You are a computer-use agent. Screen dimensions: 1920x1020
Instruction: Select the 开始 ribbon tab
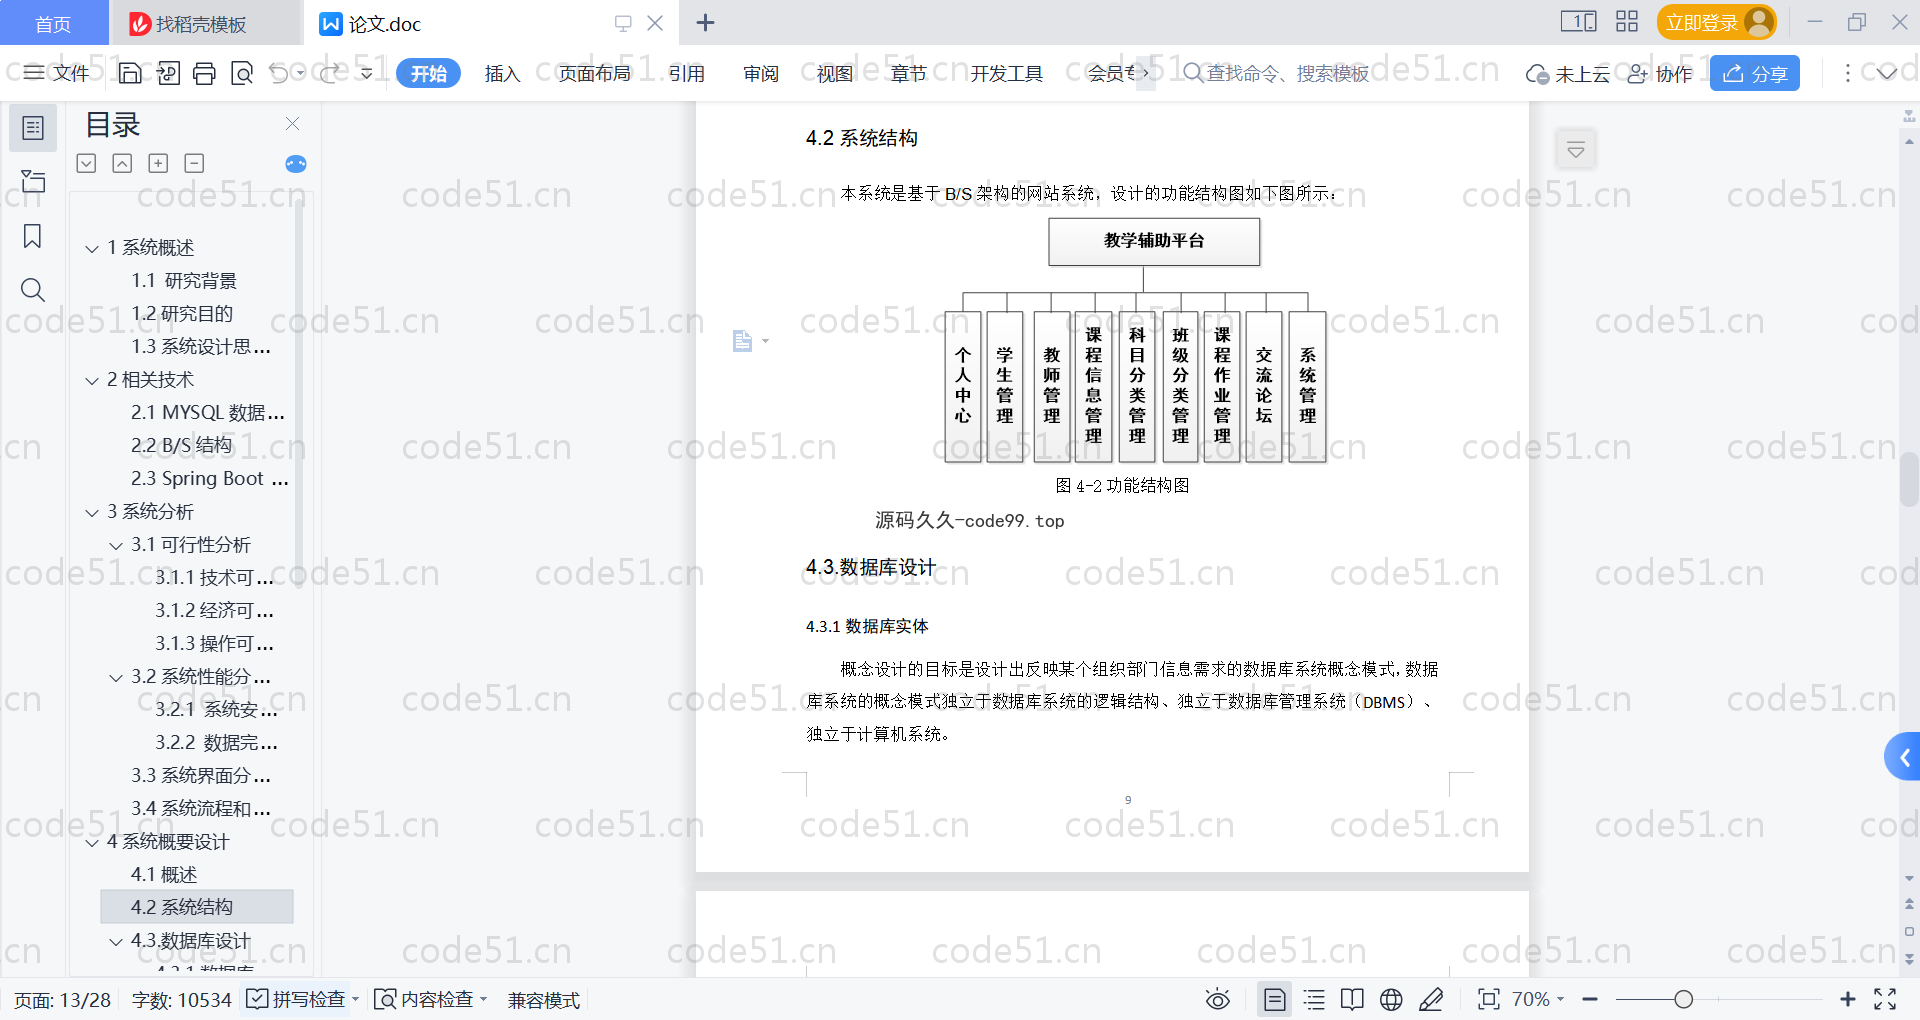point(428,73)
